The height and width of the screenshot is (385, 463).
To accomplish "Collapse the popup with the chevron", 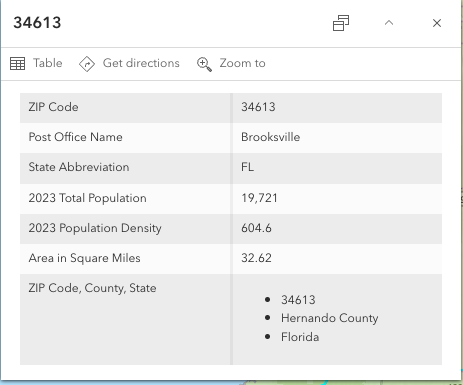I will click(x=389, y=23).
